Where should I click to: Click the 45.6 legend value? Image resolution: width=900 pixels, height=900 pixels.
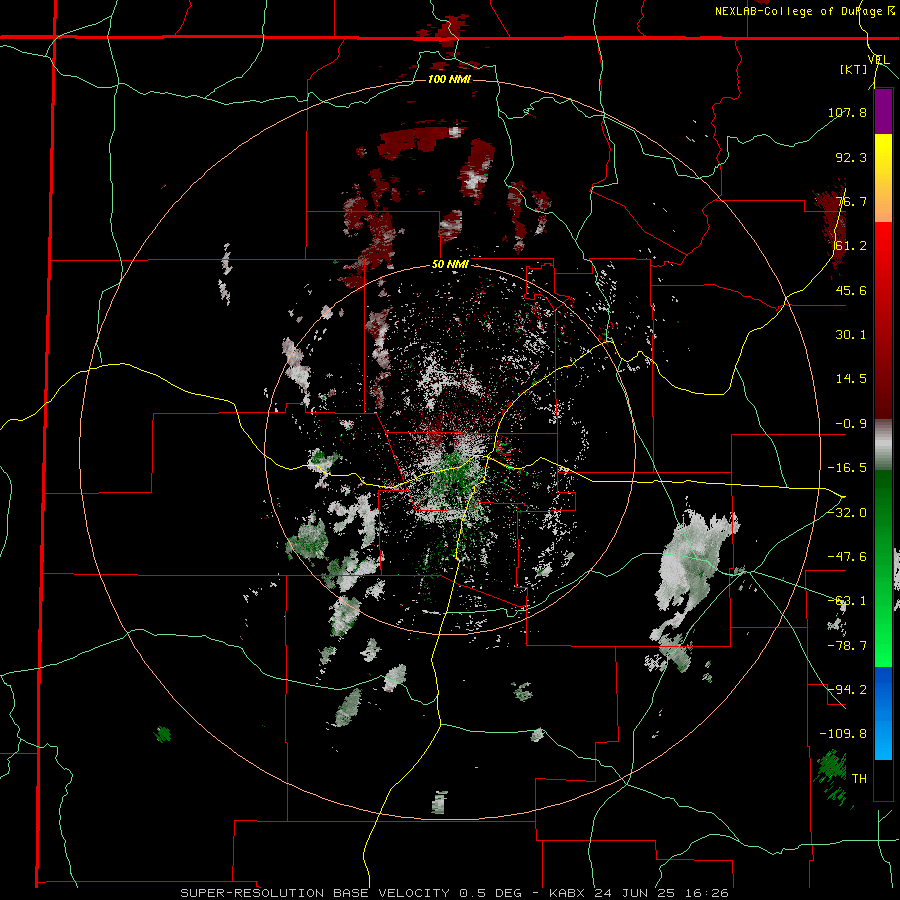coord(851,290)
